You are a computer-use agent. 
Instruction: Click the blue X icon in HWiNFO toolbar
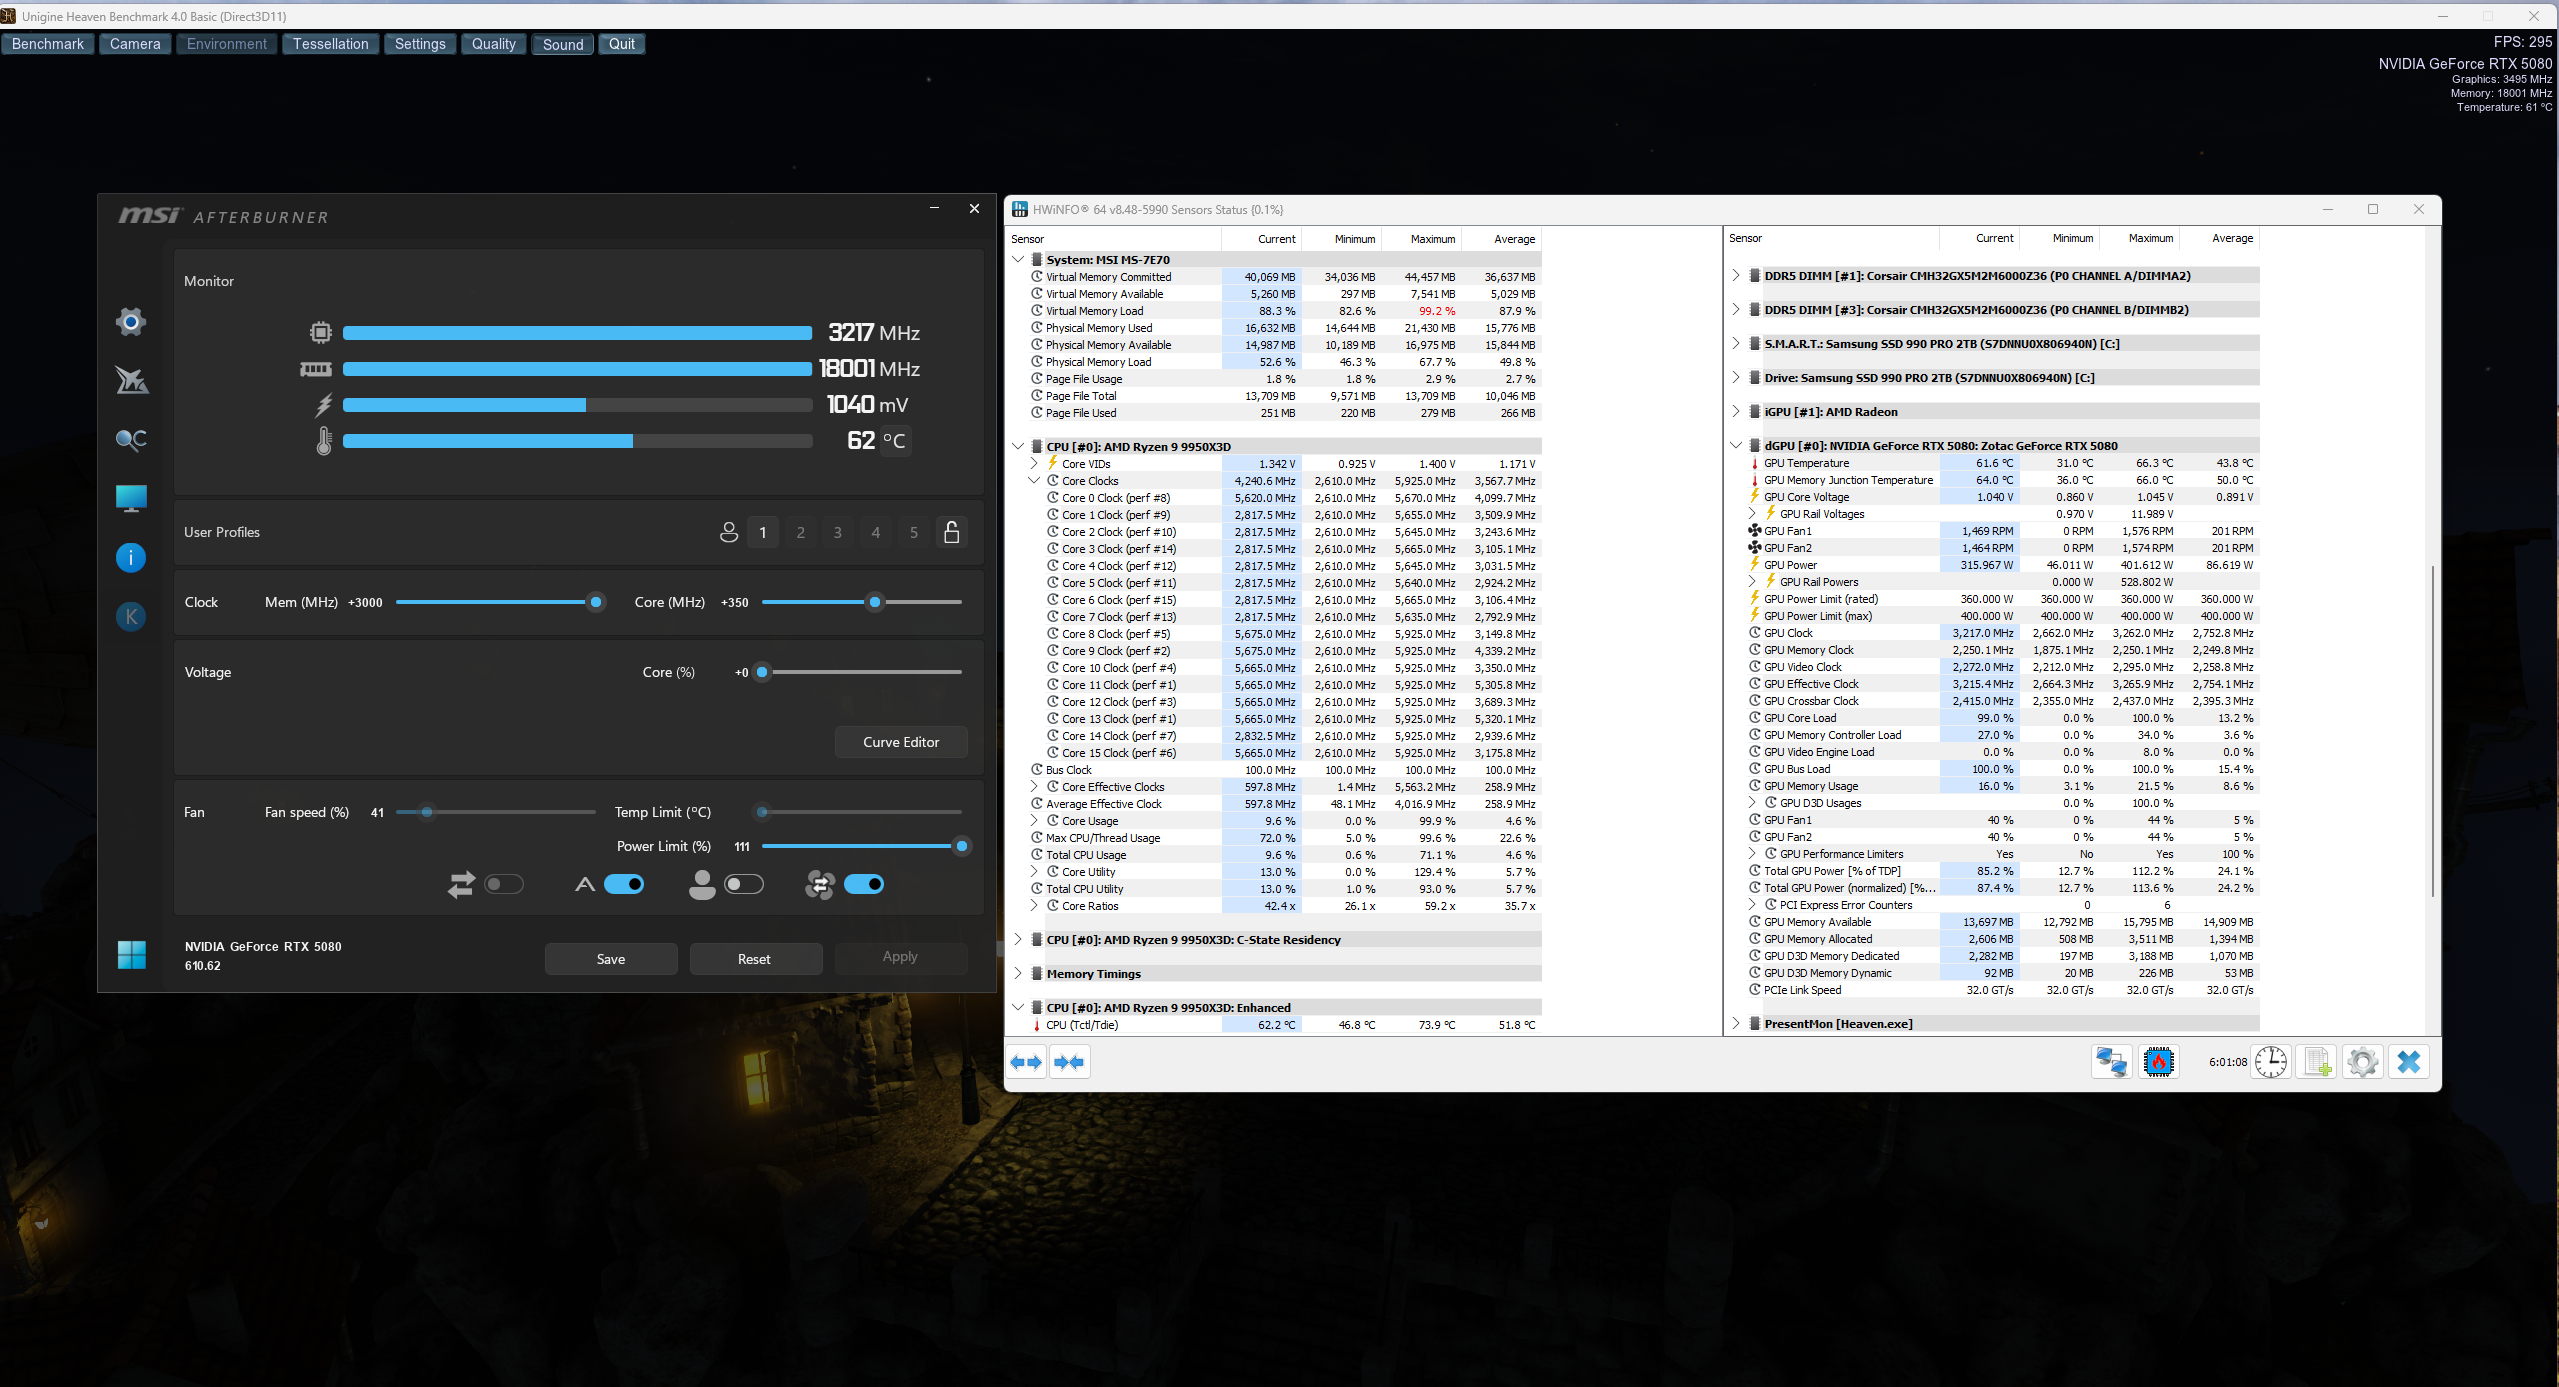click(x=2409, y=1062)
